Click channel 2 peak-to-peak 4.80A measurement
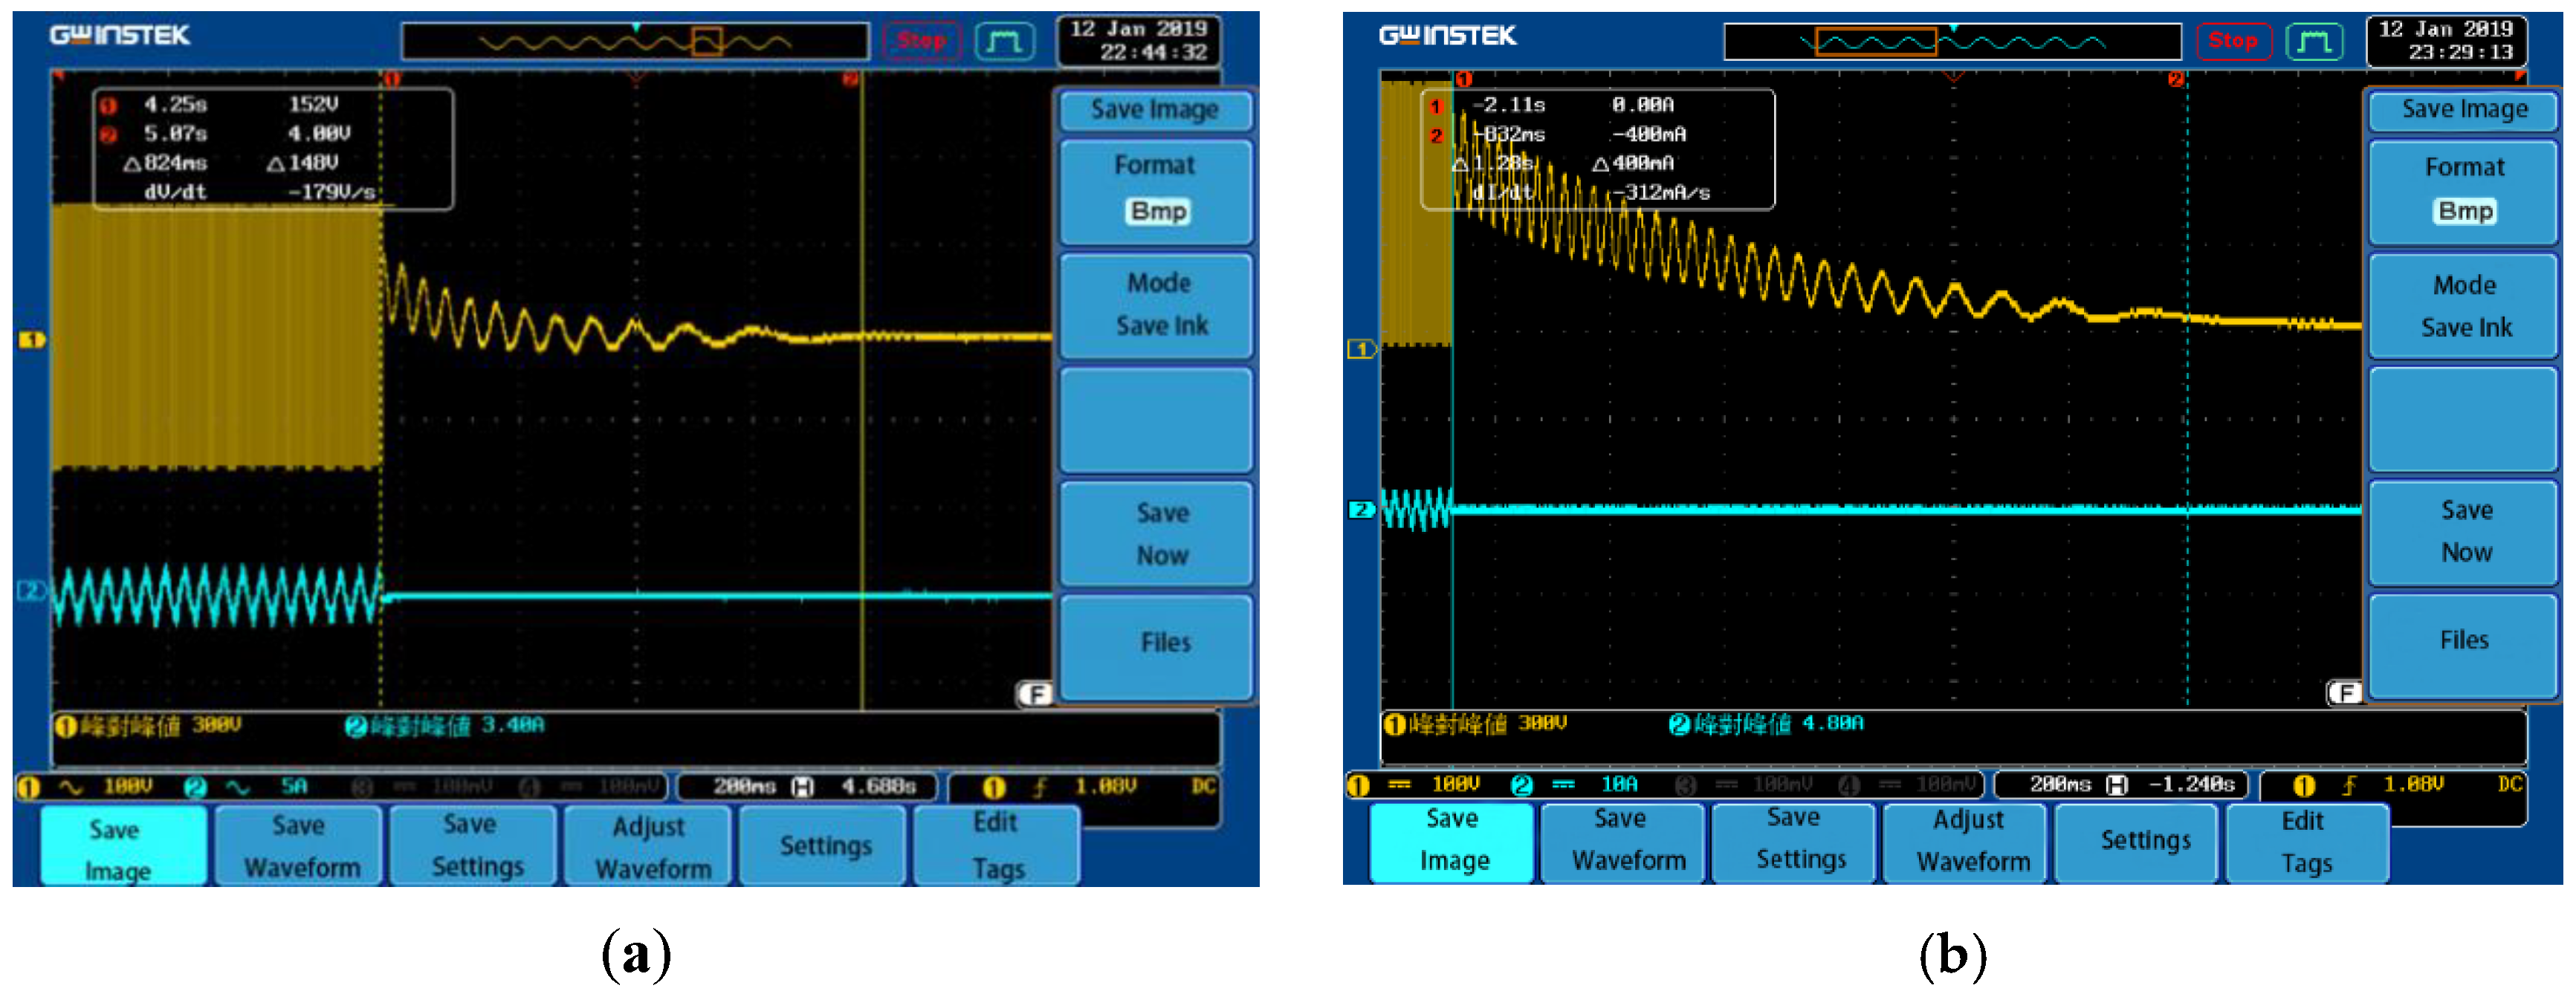2576x994 pixels. point(1766,724)
